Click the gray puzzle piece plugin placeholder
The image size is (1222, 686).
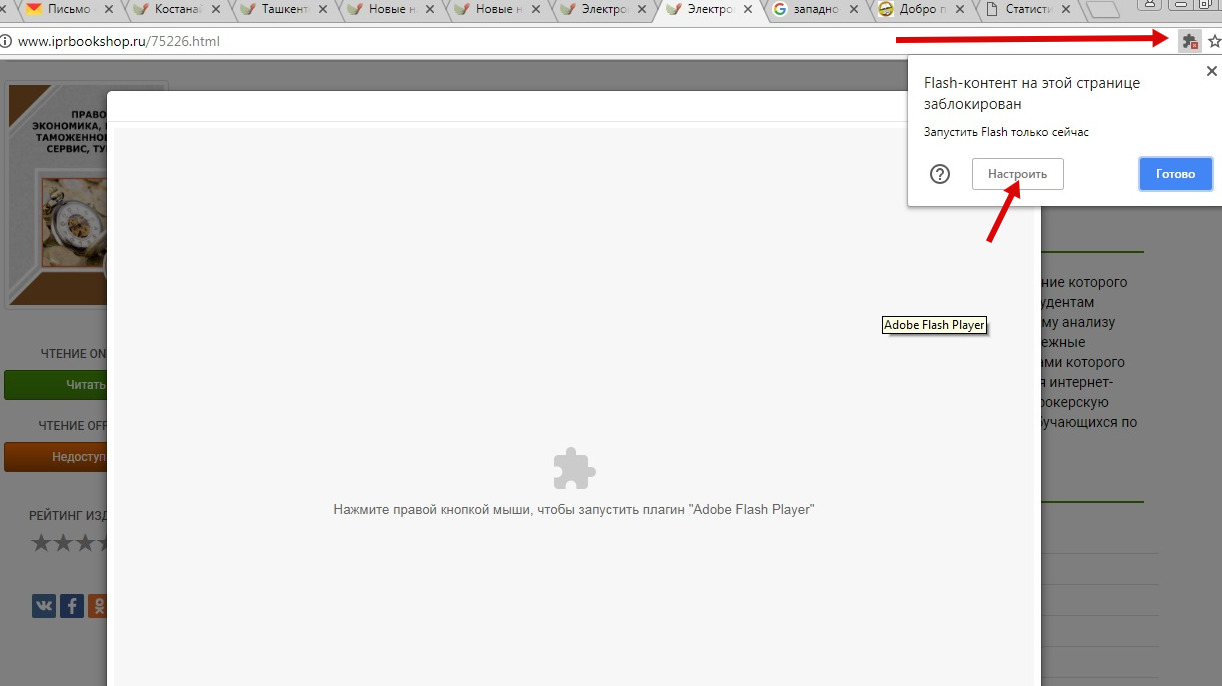[x=574, y=469]
